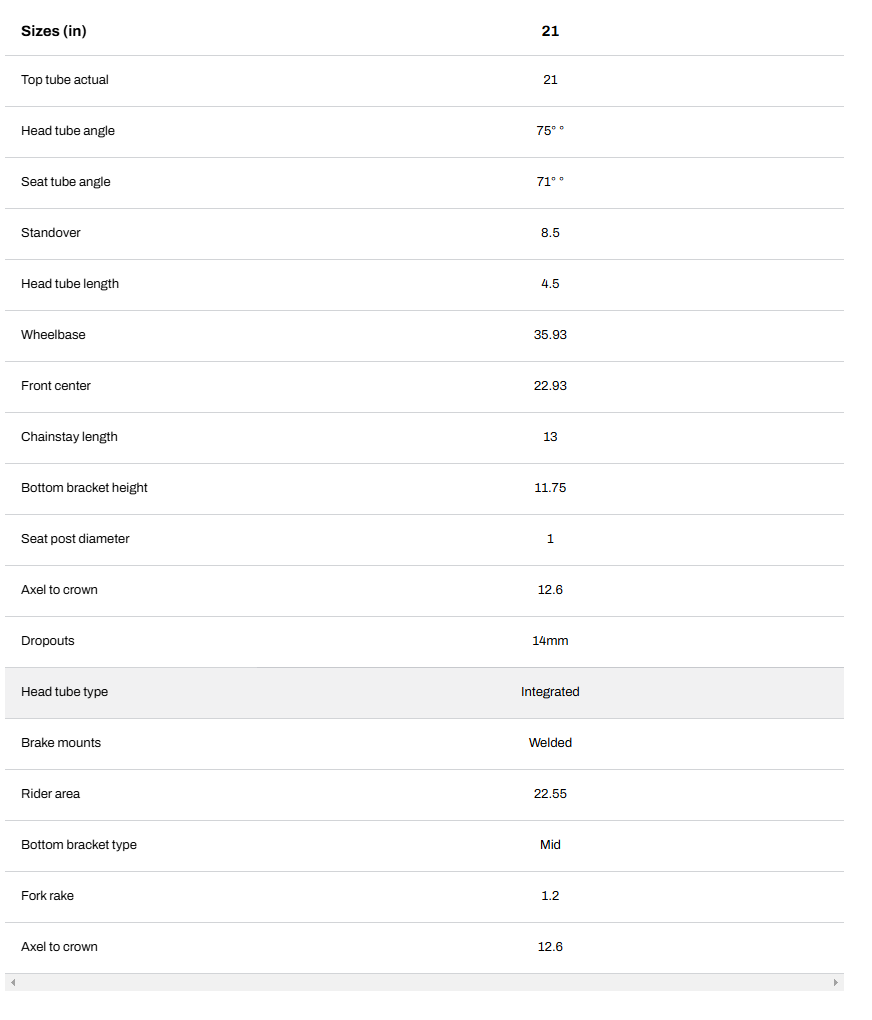Image resolution: width=872 pixels, height=1020 pixels.
Task: Click the Sizes (in) column header
Action: (x=54, y=31)
